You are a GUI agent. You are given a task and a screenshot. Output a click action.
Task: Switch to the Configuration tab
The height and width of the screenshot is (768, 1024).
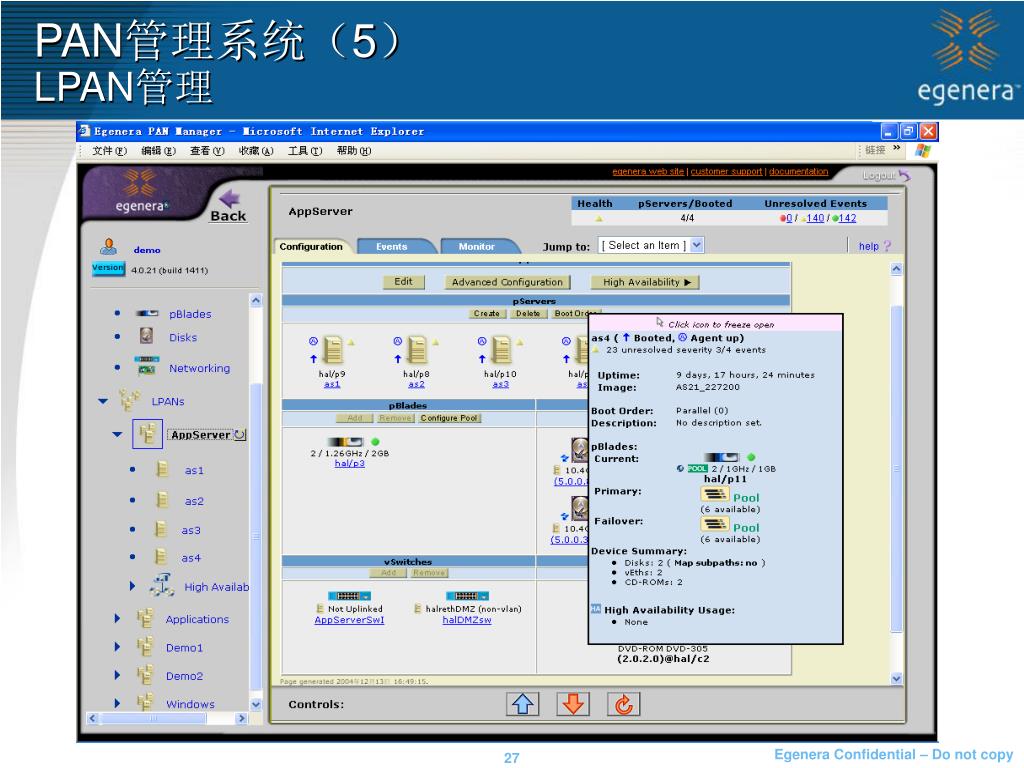click(x=312, y=246)
